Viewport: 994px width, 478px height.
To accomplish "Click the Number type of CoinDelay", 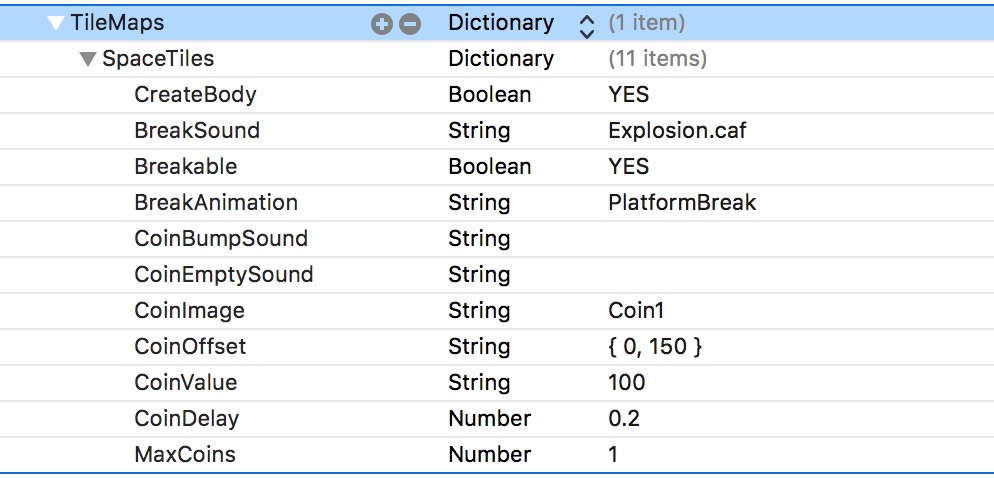I will point(489,419).
